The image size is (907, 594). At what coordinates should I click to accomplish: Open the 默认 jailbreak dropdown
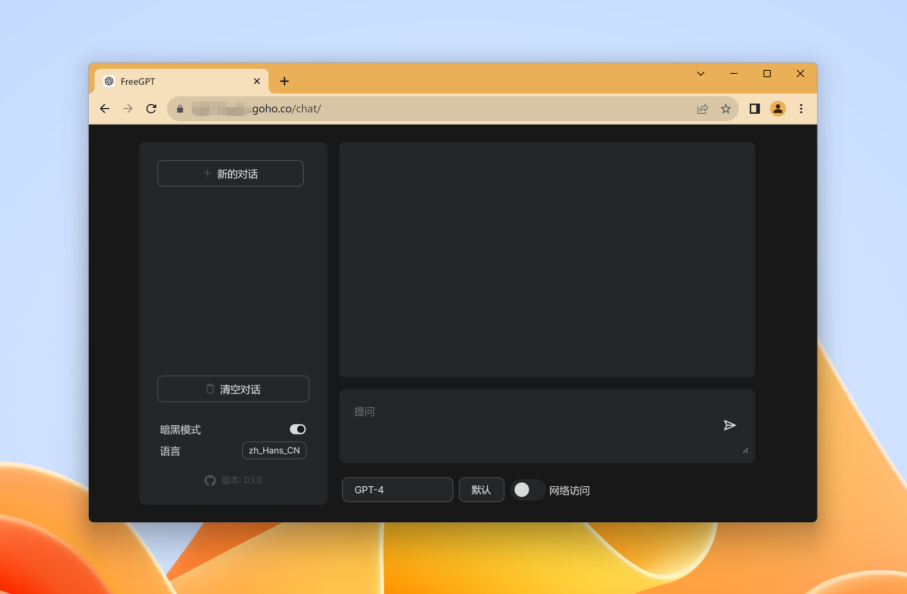pyautogui.click(x=481, y=490)
